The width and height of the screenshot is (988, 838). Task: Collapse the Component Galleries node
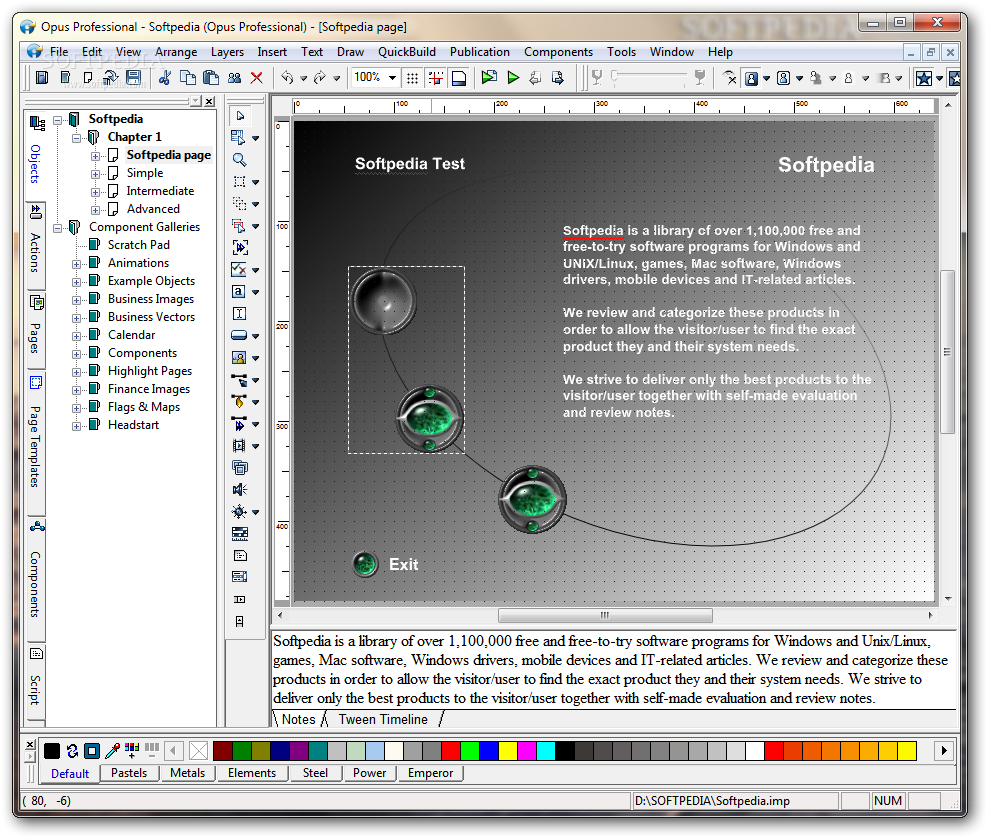click(57, 227)
